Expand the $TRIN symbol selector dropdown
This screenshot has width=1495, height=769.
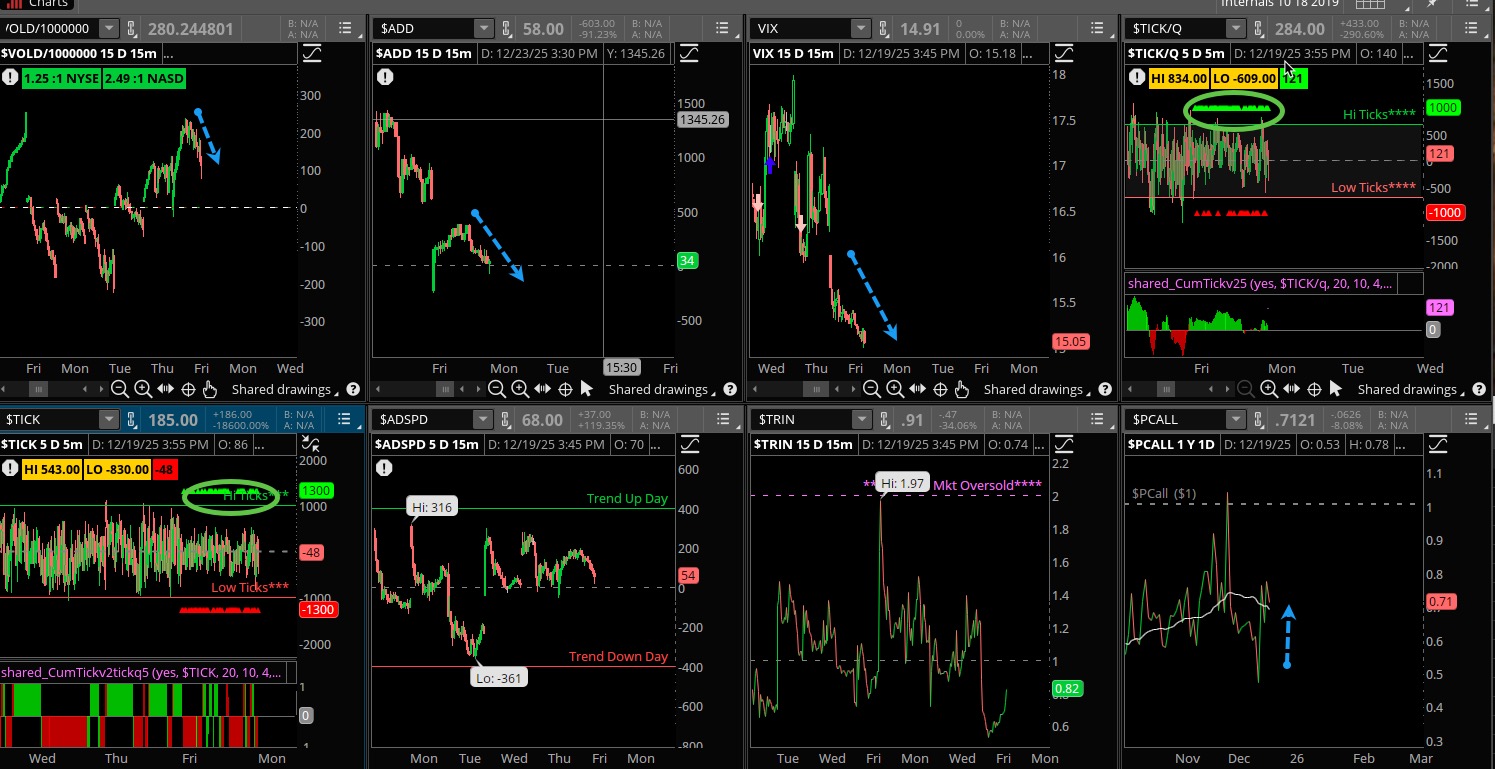point(860,420)
